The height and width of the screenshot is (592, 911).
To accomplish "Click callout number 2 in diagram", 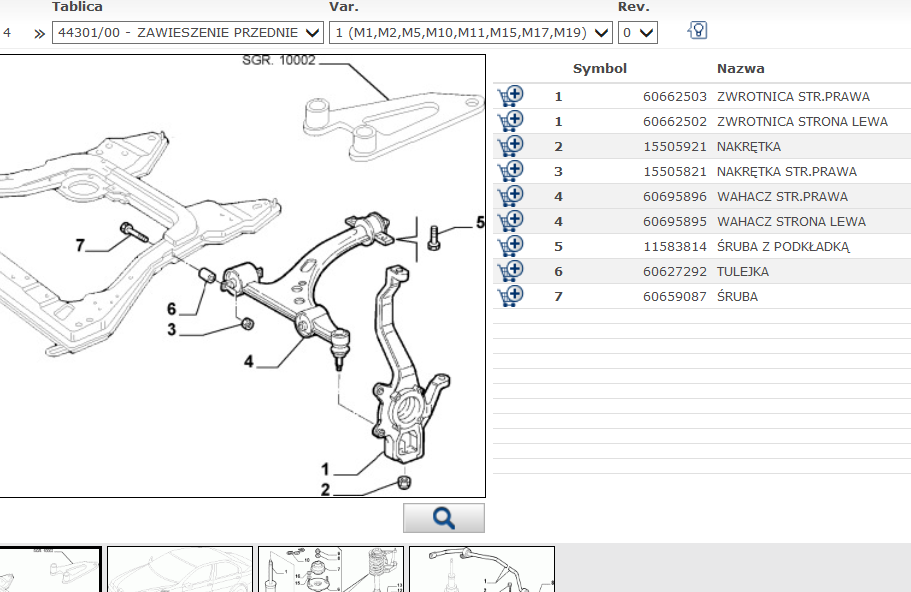I will pos(325,490).
